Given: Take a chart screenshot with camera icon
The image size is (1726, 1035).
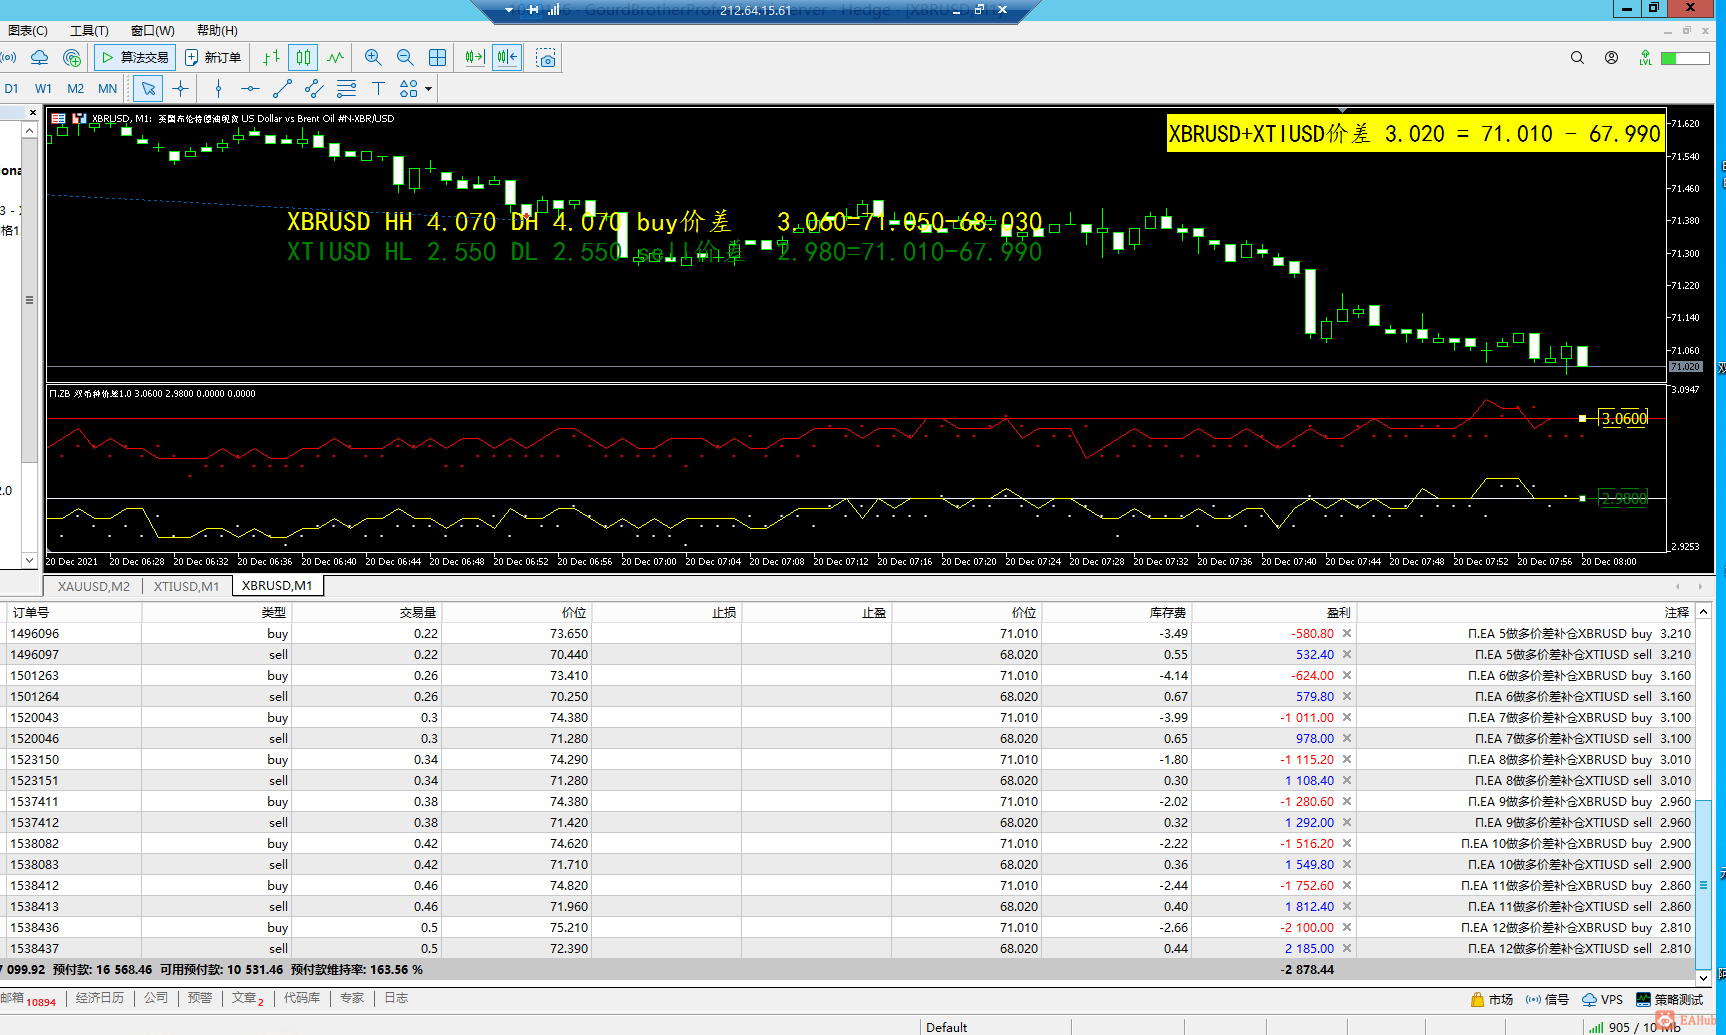Looking at the screenshot, I should click(x=546, y=58).
